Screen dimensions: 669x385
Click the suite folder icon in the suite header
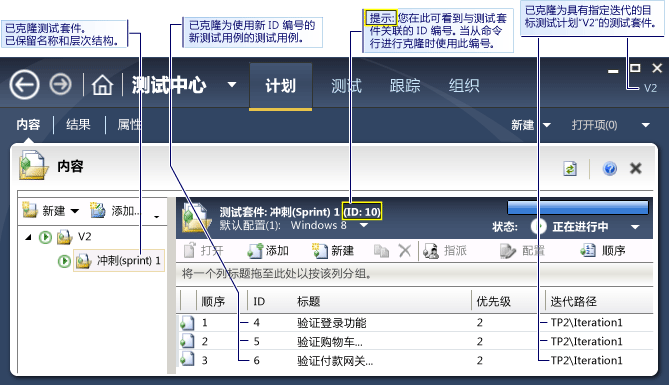(x=196, y=217)
